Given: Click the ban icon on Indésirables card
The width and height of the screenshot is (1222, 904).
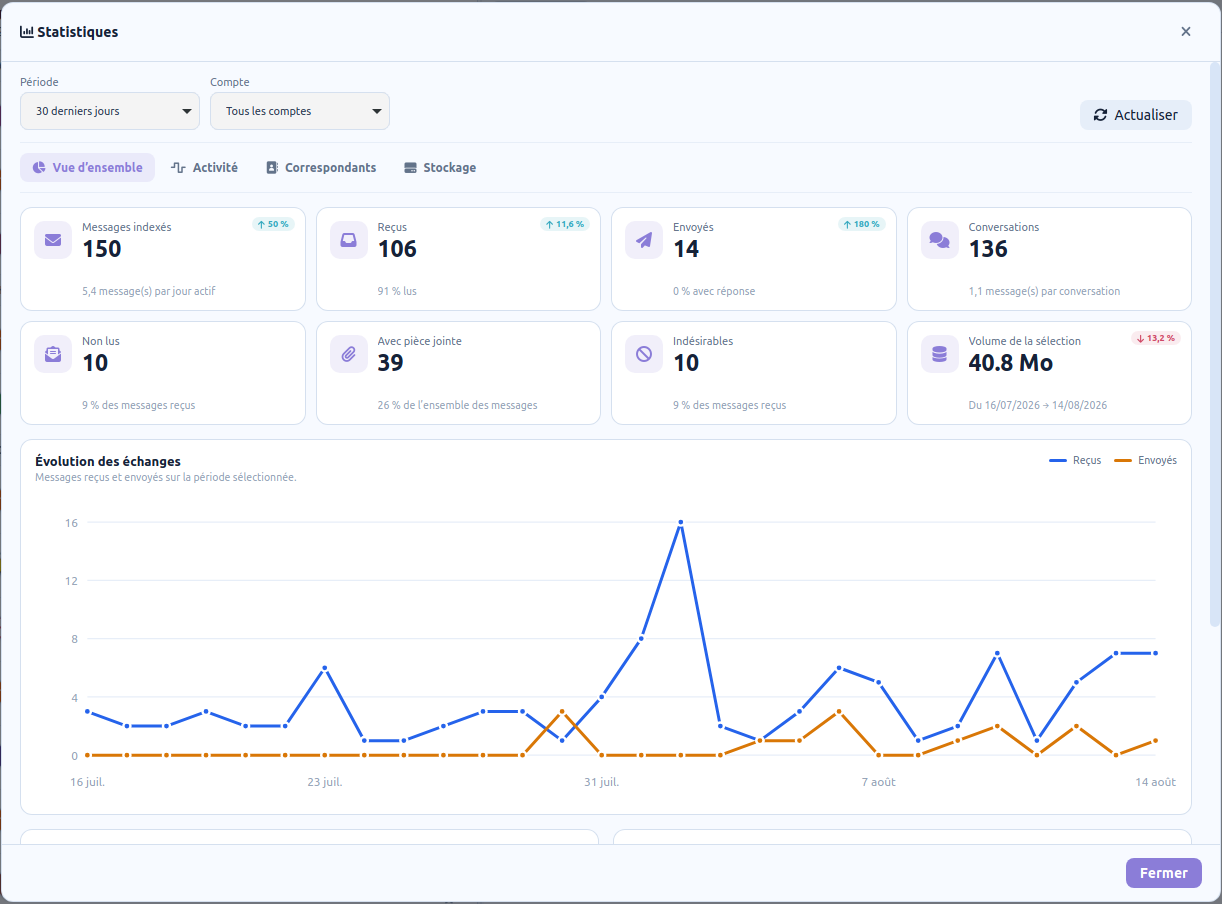Looking at the screenshot, I should 644,354.
